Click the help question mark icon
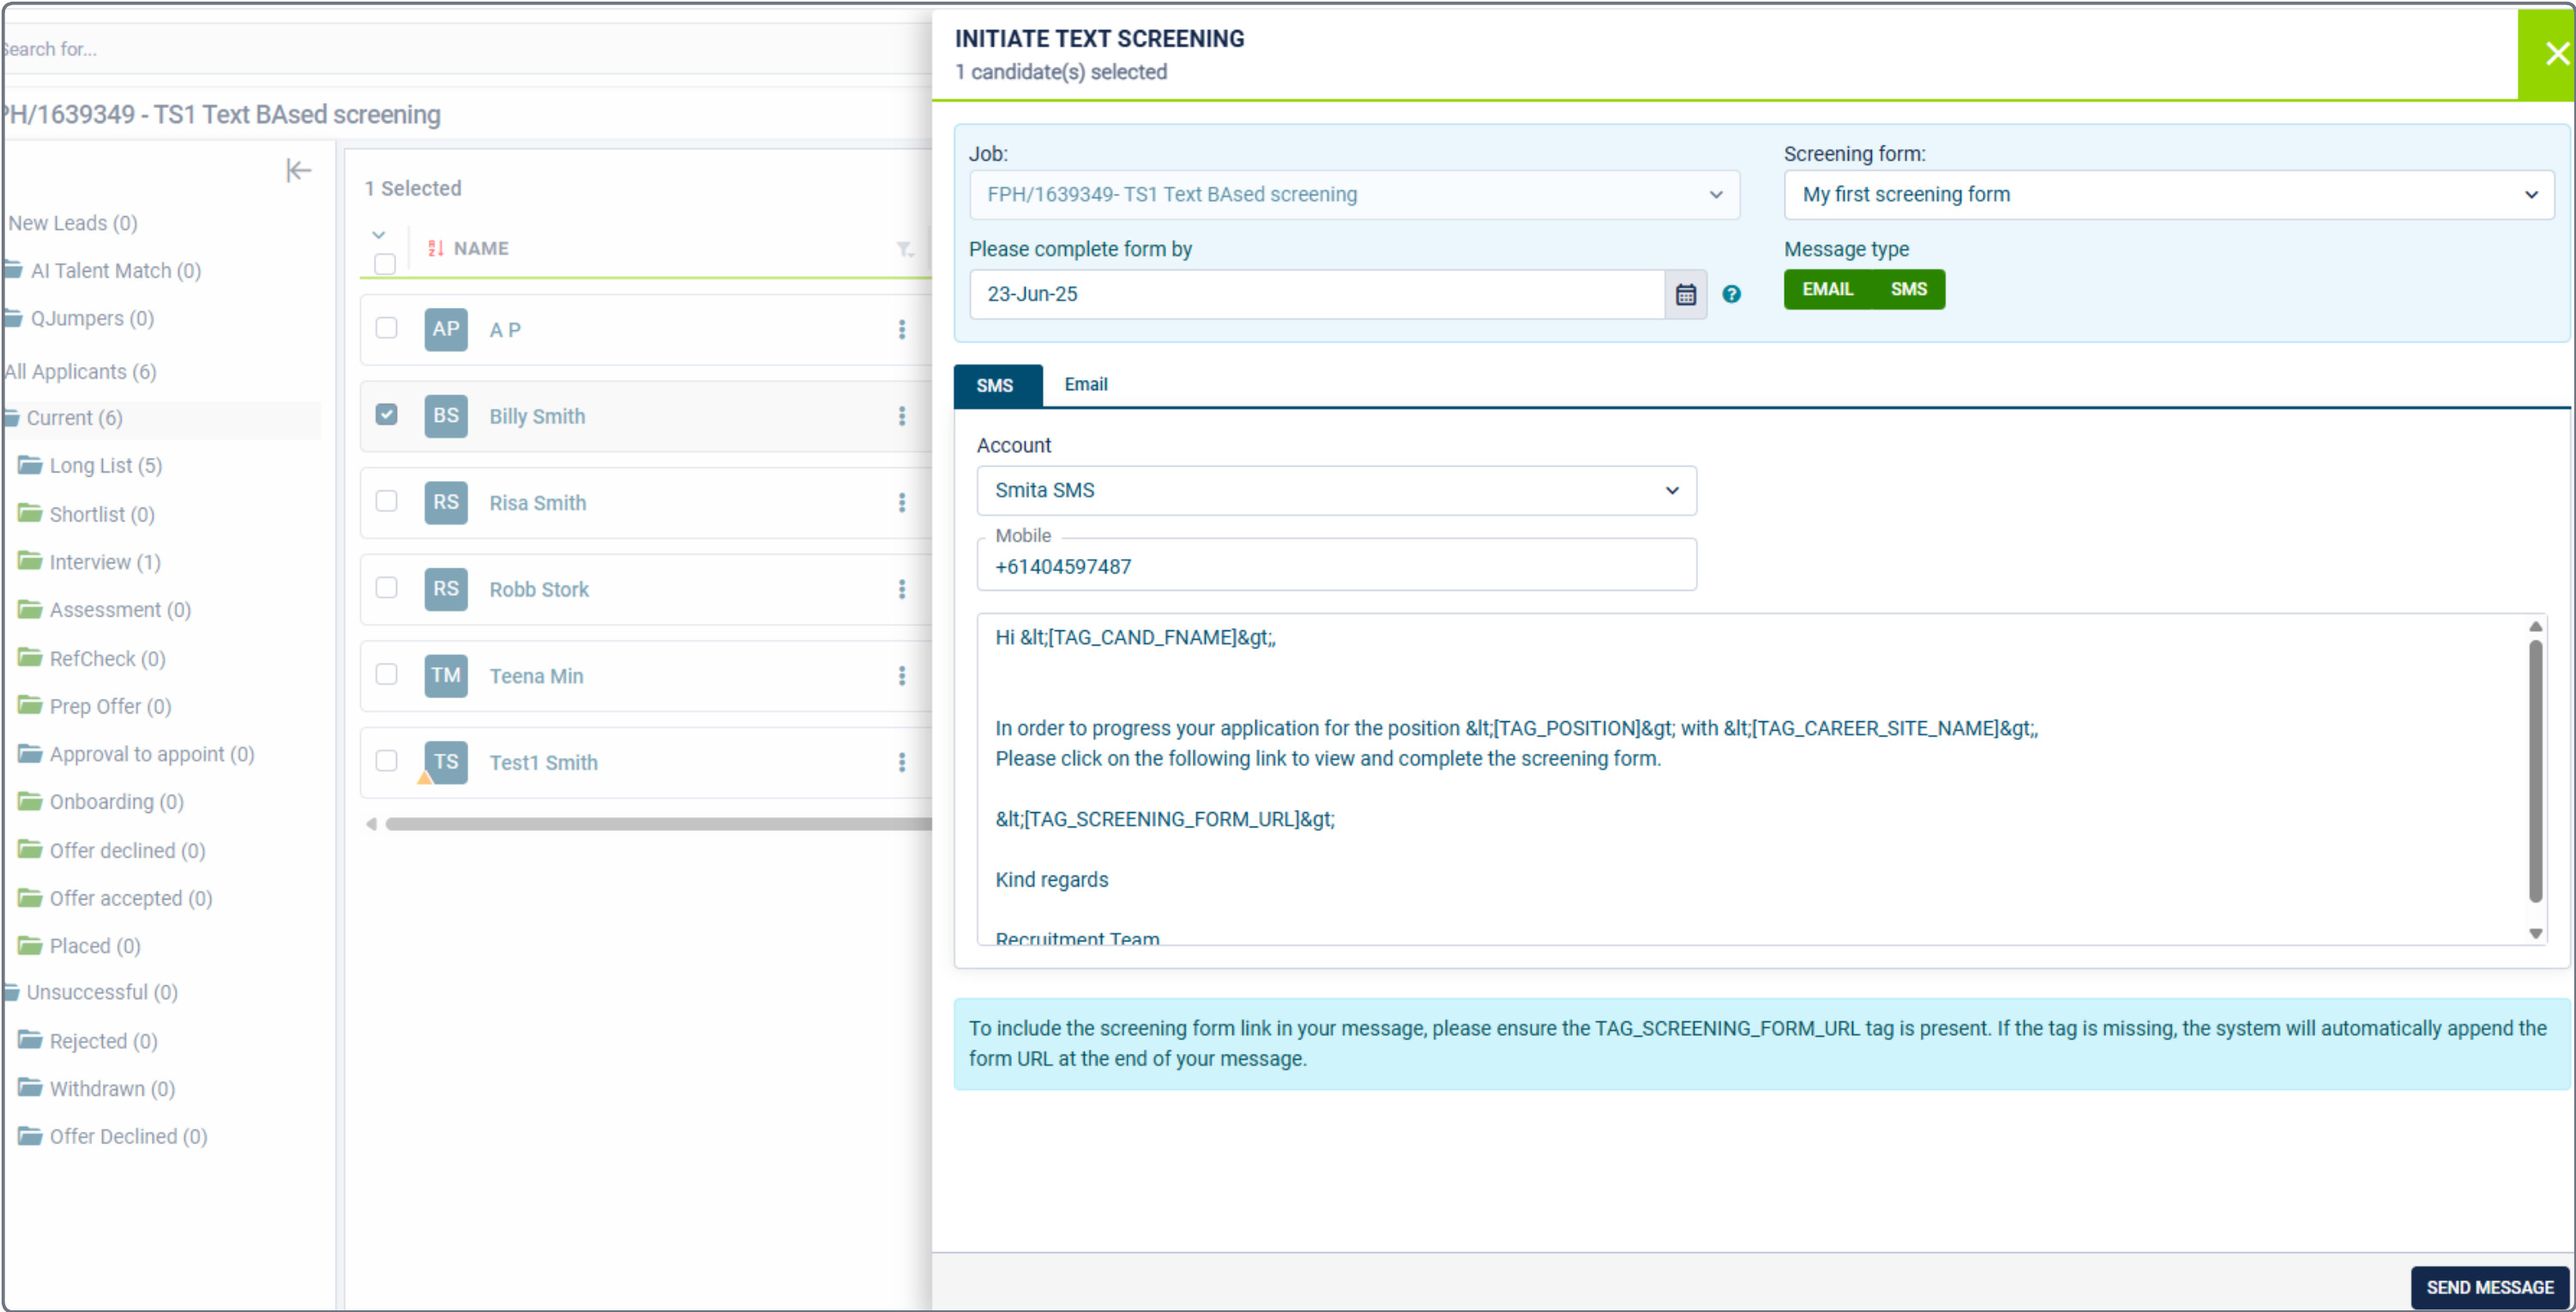Viewport: 2576px width, 1312px height. (1731, 294)
